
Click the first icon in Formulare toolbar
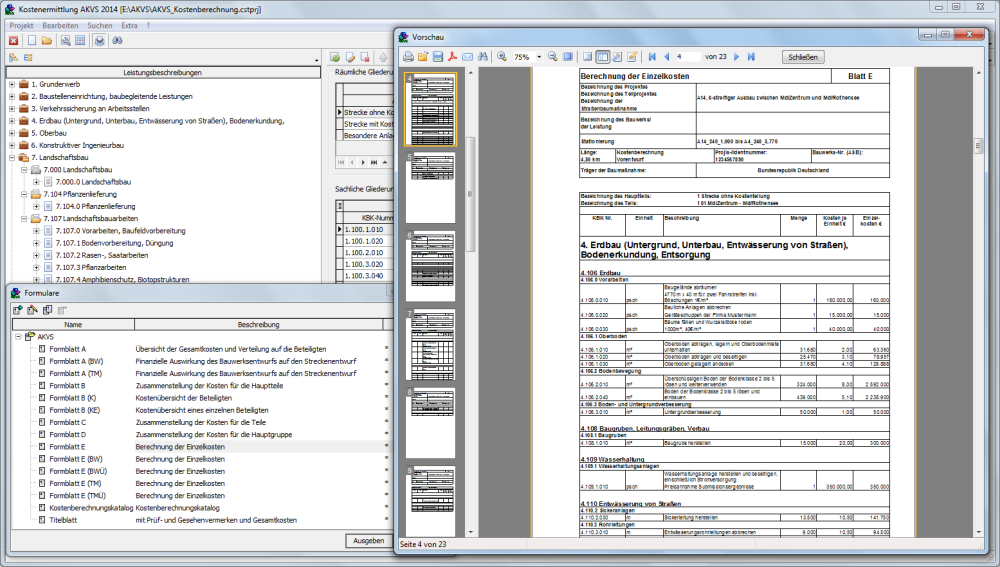17,310
